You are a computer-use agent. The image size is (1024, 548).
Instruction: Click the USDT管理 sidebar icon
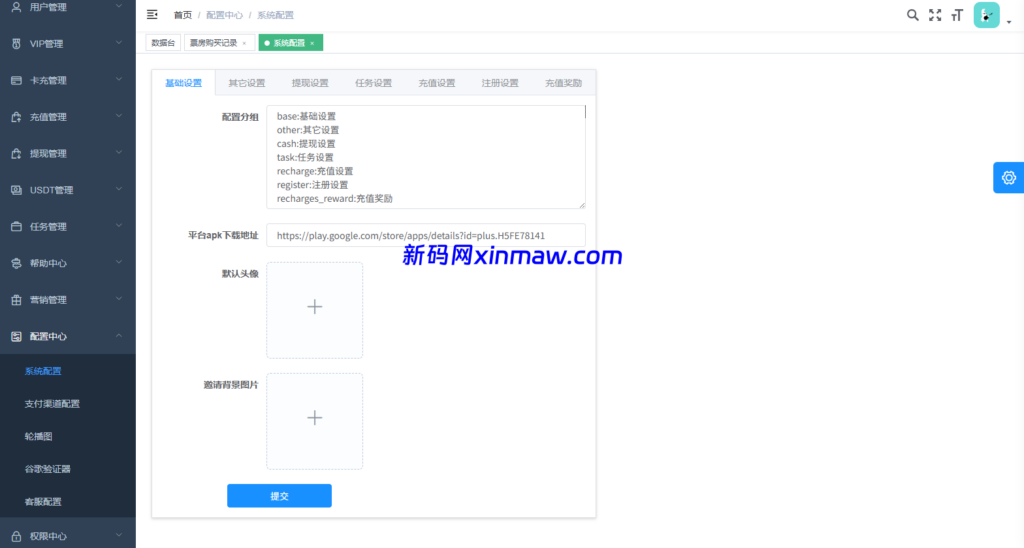[x=16, y=190]
